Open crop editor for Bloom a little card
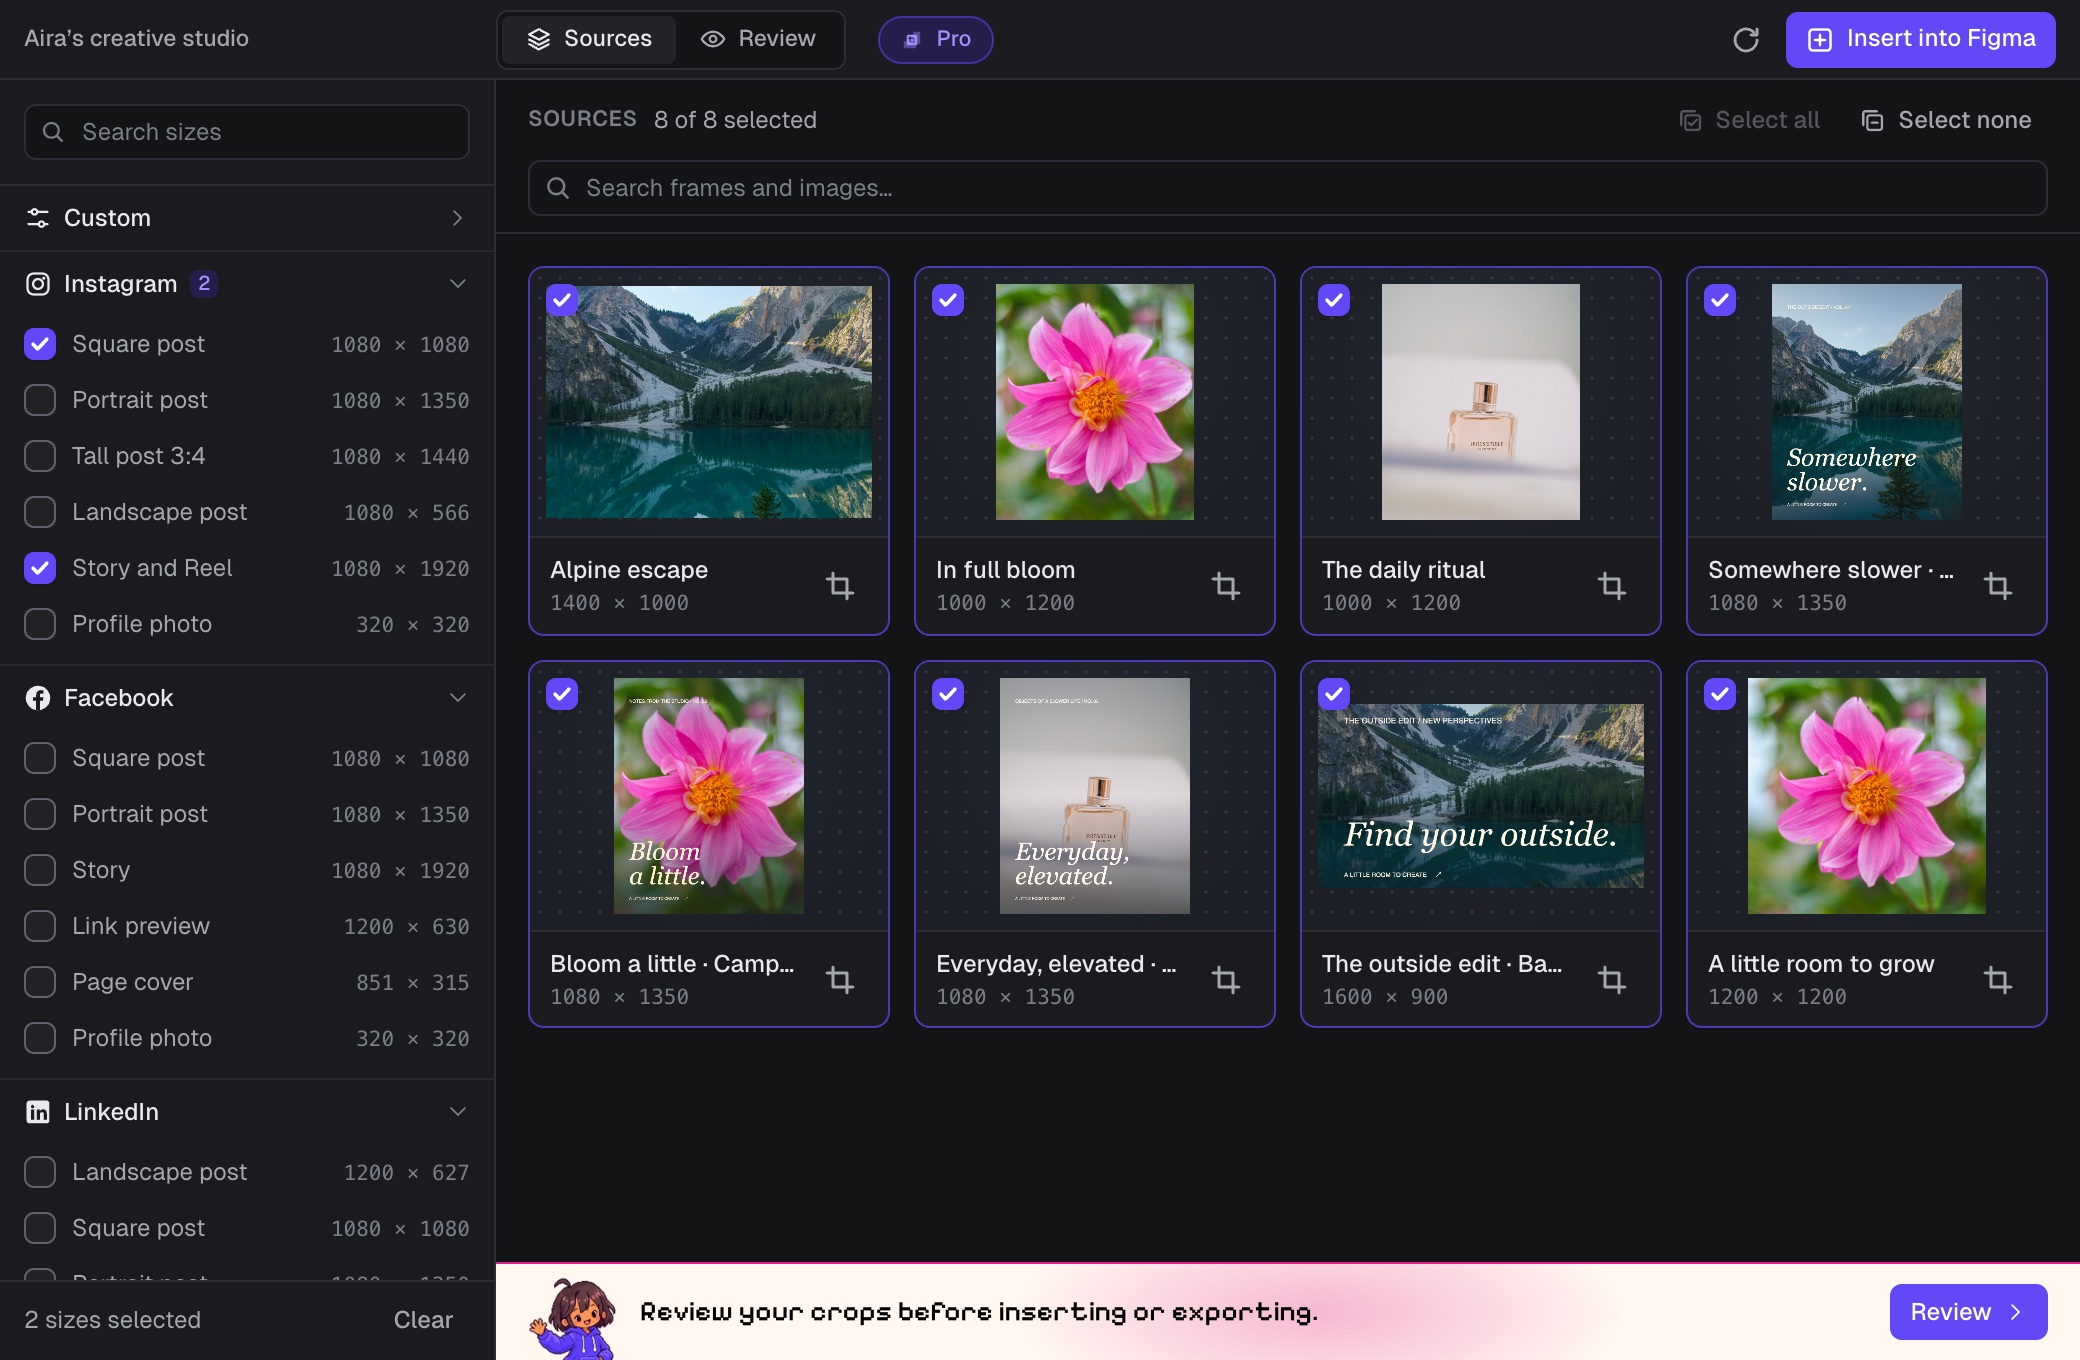 [840, 979]
